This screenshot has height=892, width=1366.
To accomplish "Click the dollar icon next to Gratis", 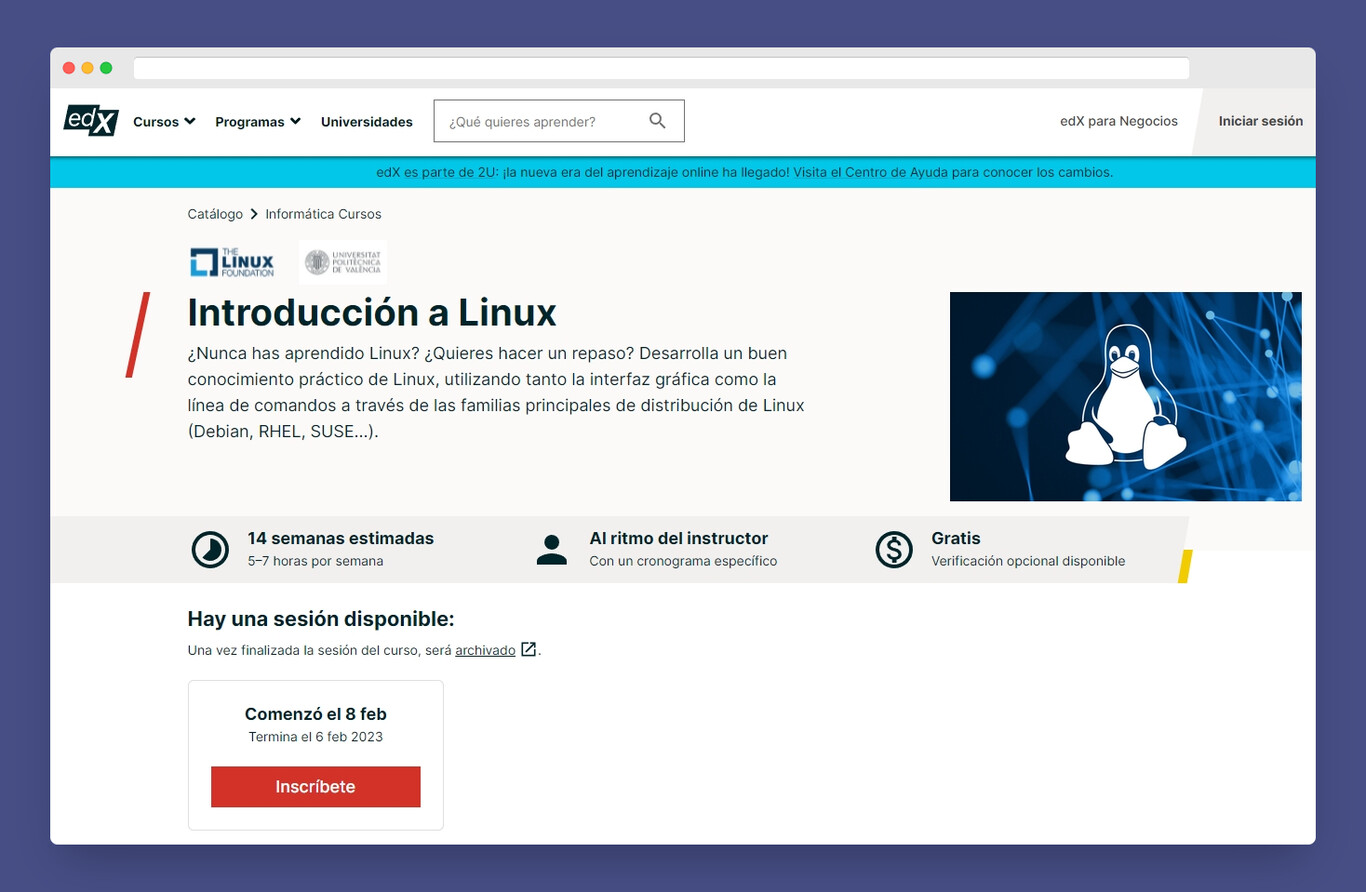I will coord(893,549).
